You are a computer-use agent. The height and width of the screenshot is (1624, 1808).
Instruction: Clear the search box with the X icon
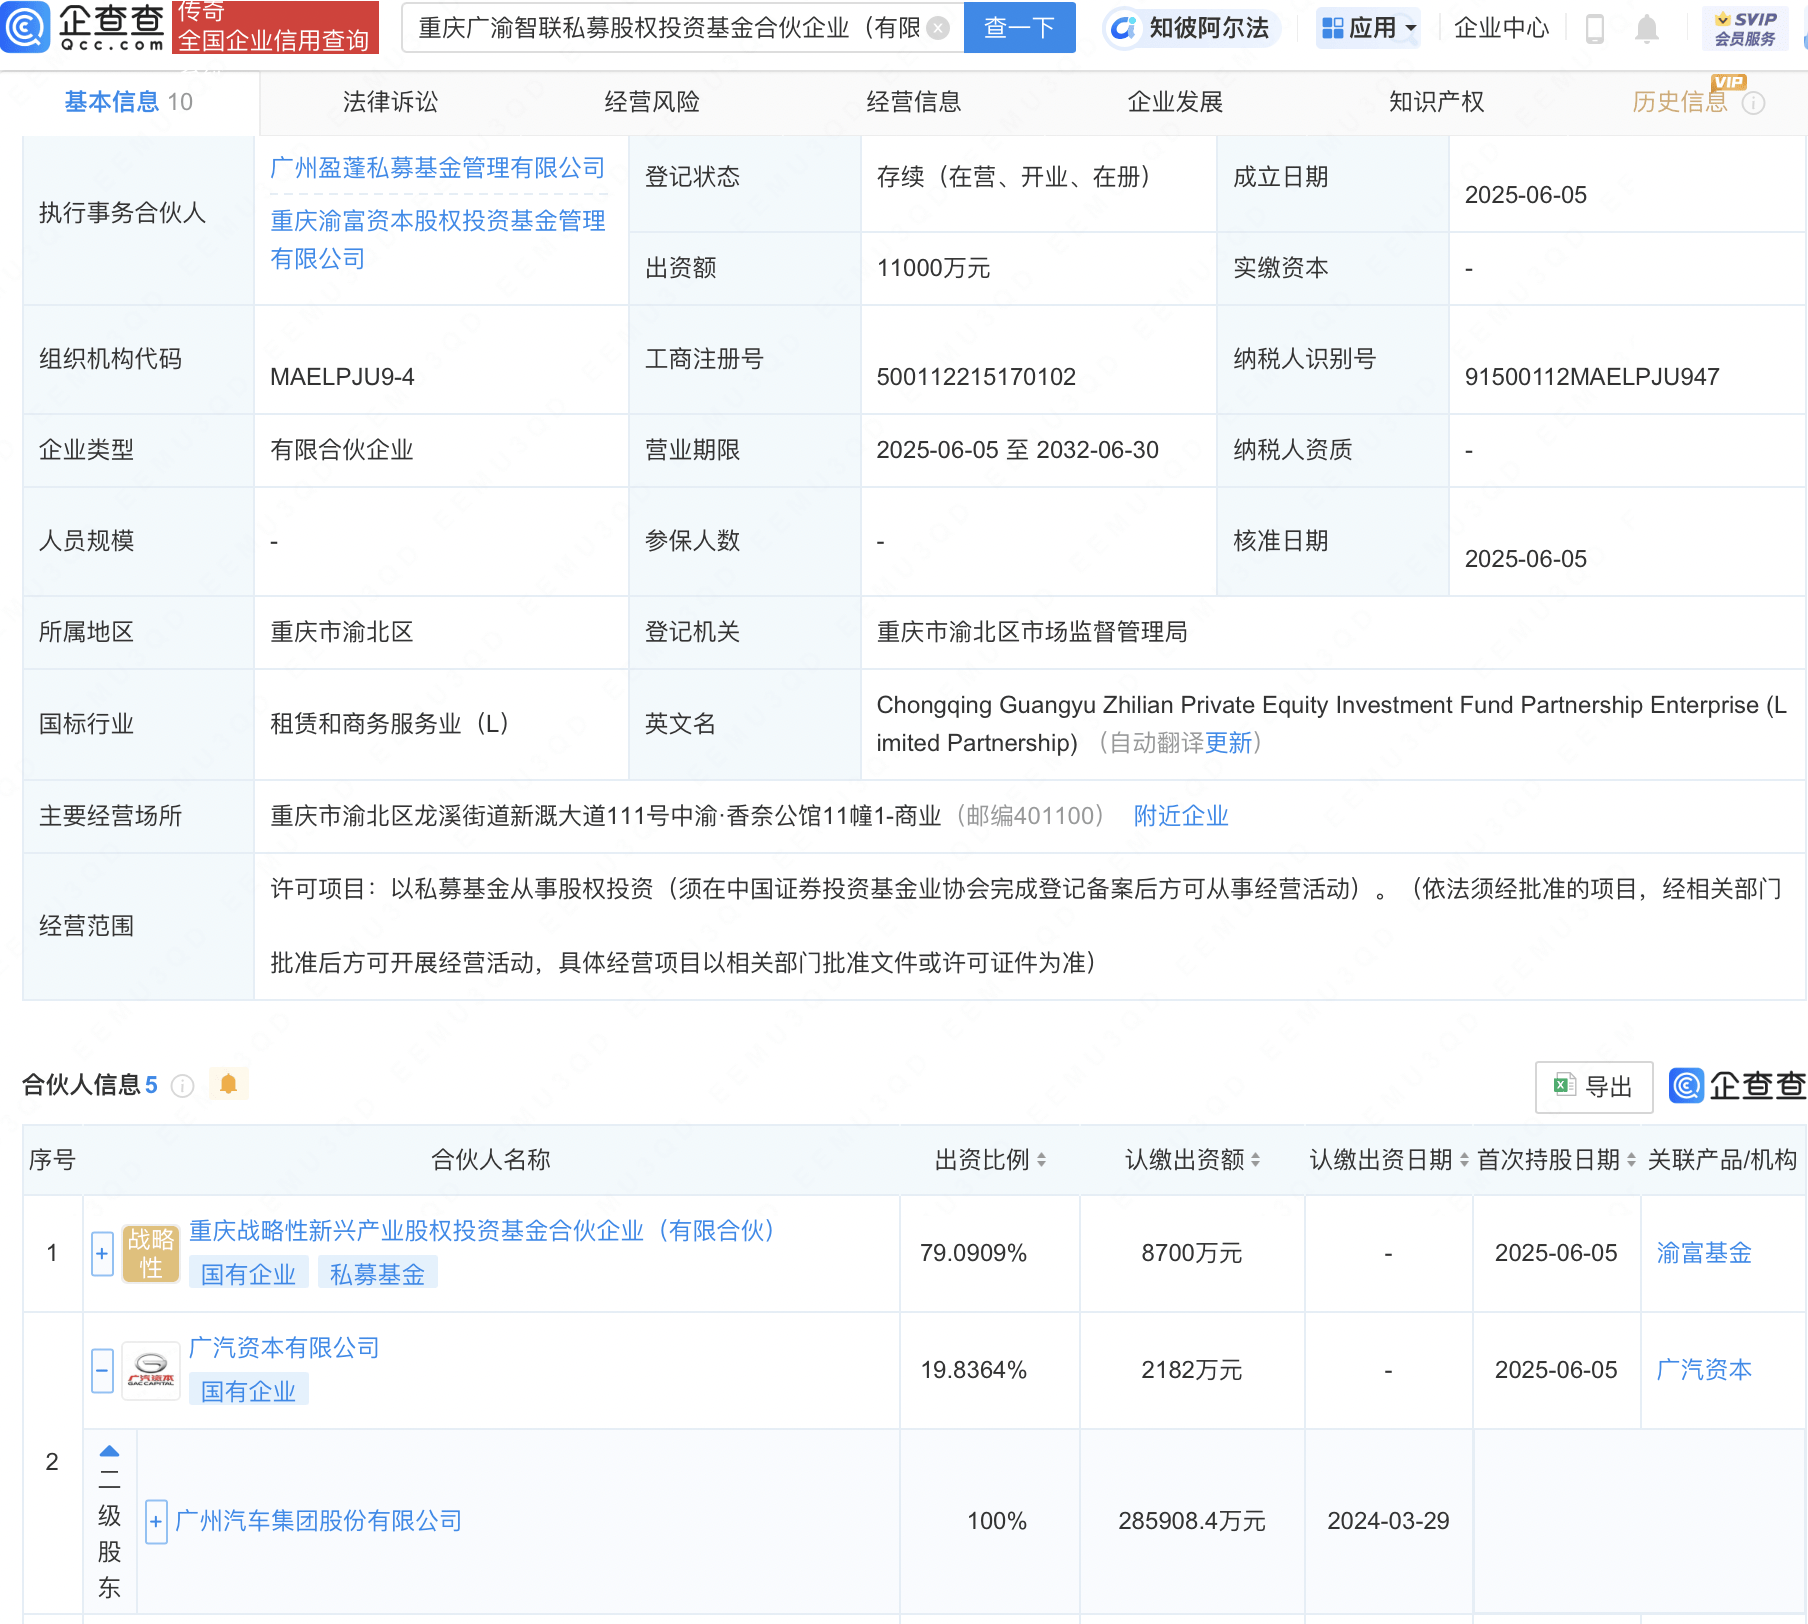938,28
